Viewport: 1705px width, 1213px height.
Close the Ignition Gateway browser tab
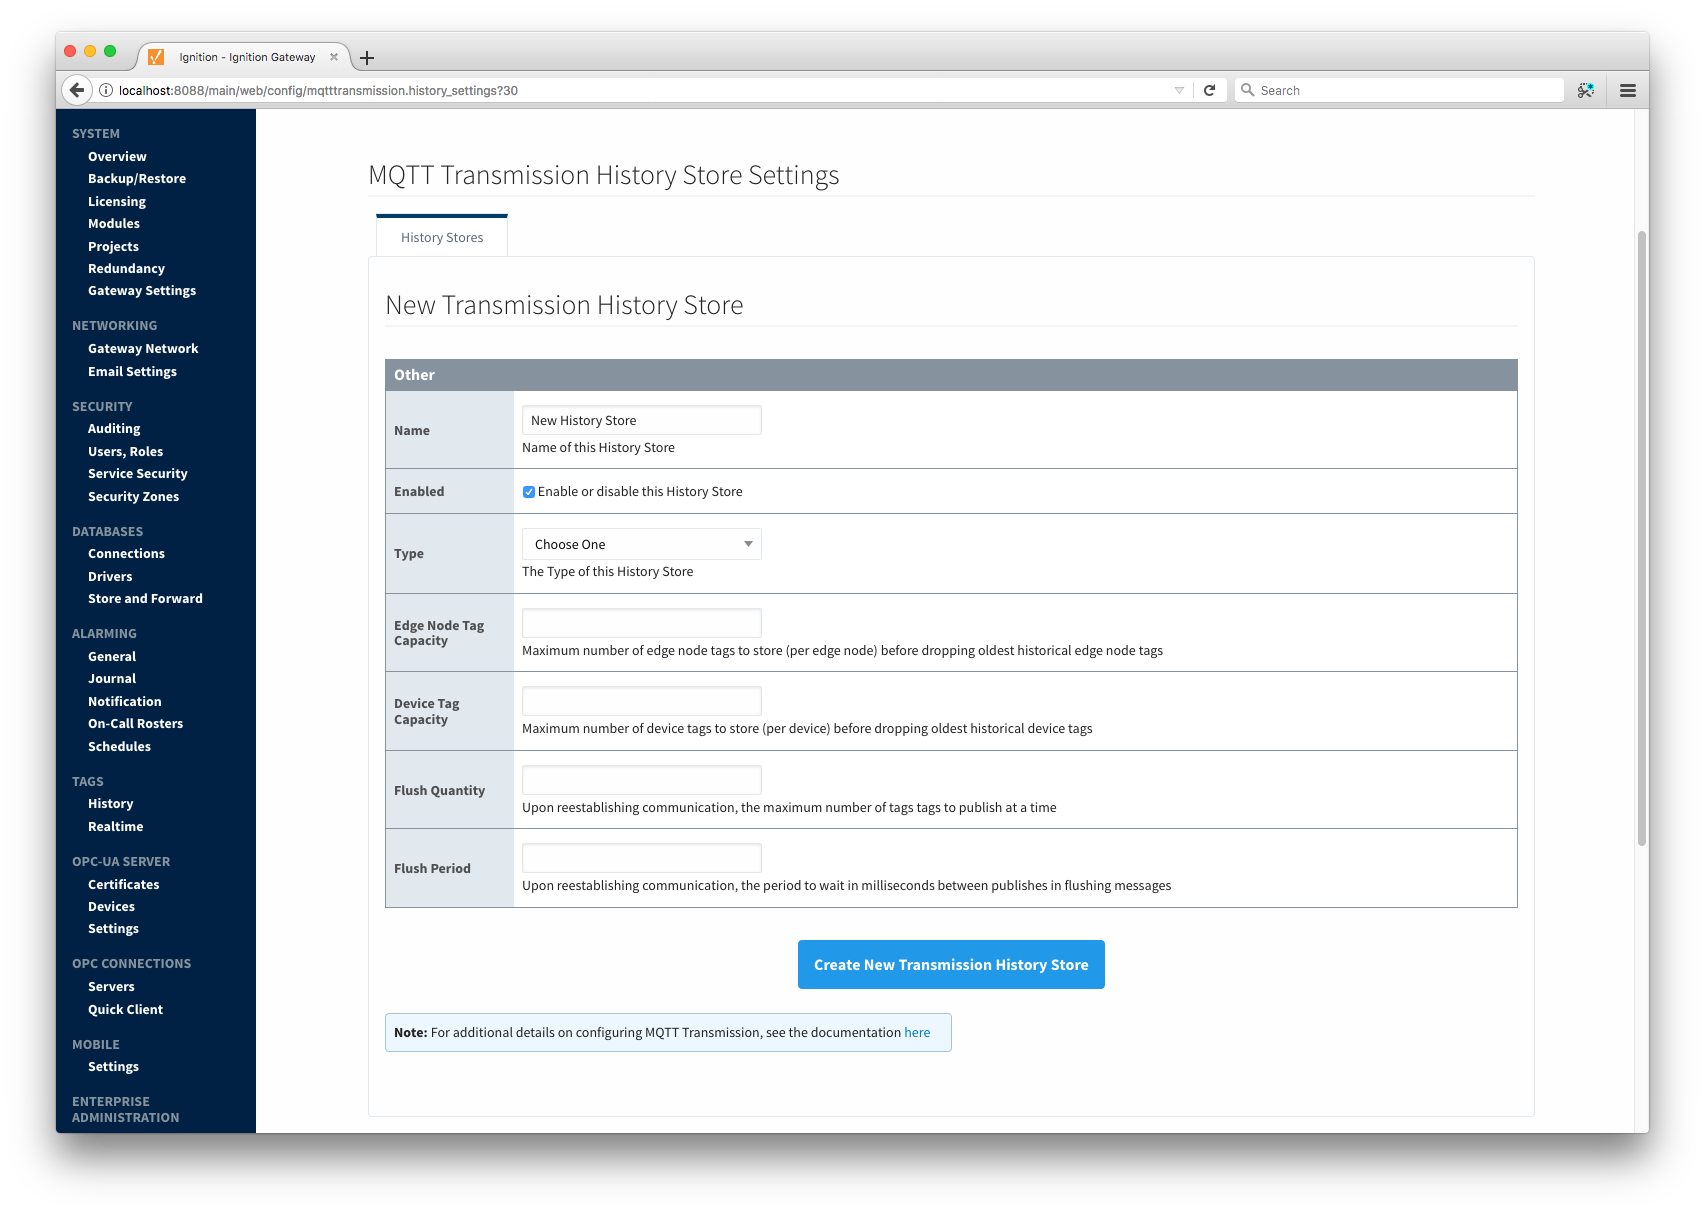tap(334, 57)
